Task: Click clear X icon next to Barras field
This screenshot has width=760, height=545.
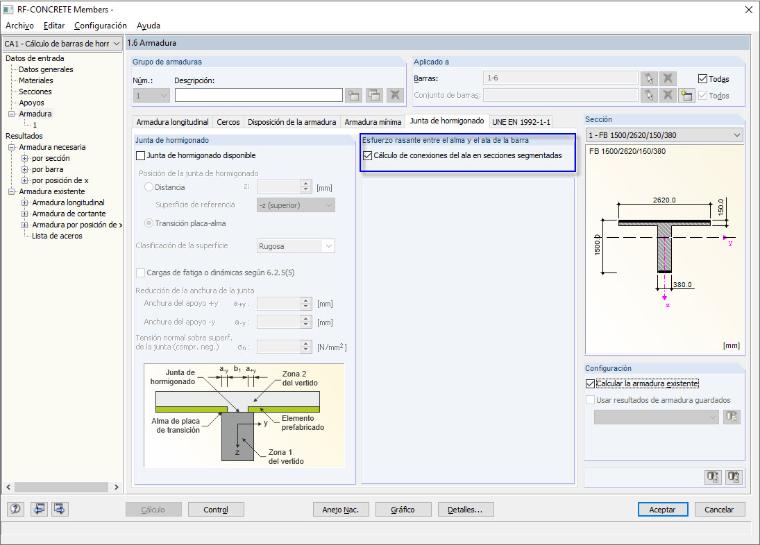Action: click(668, 78)
